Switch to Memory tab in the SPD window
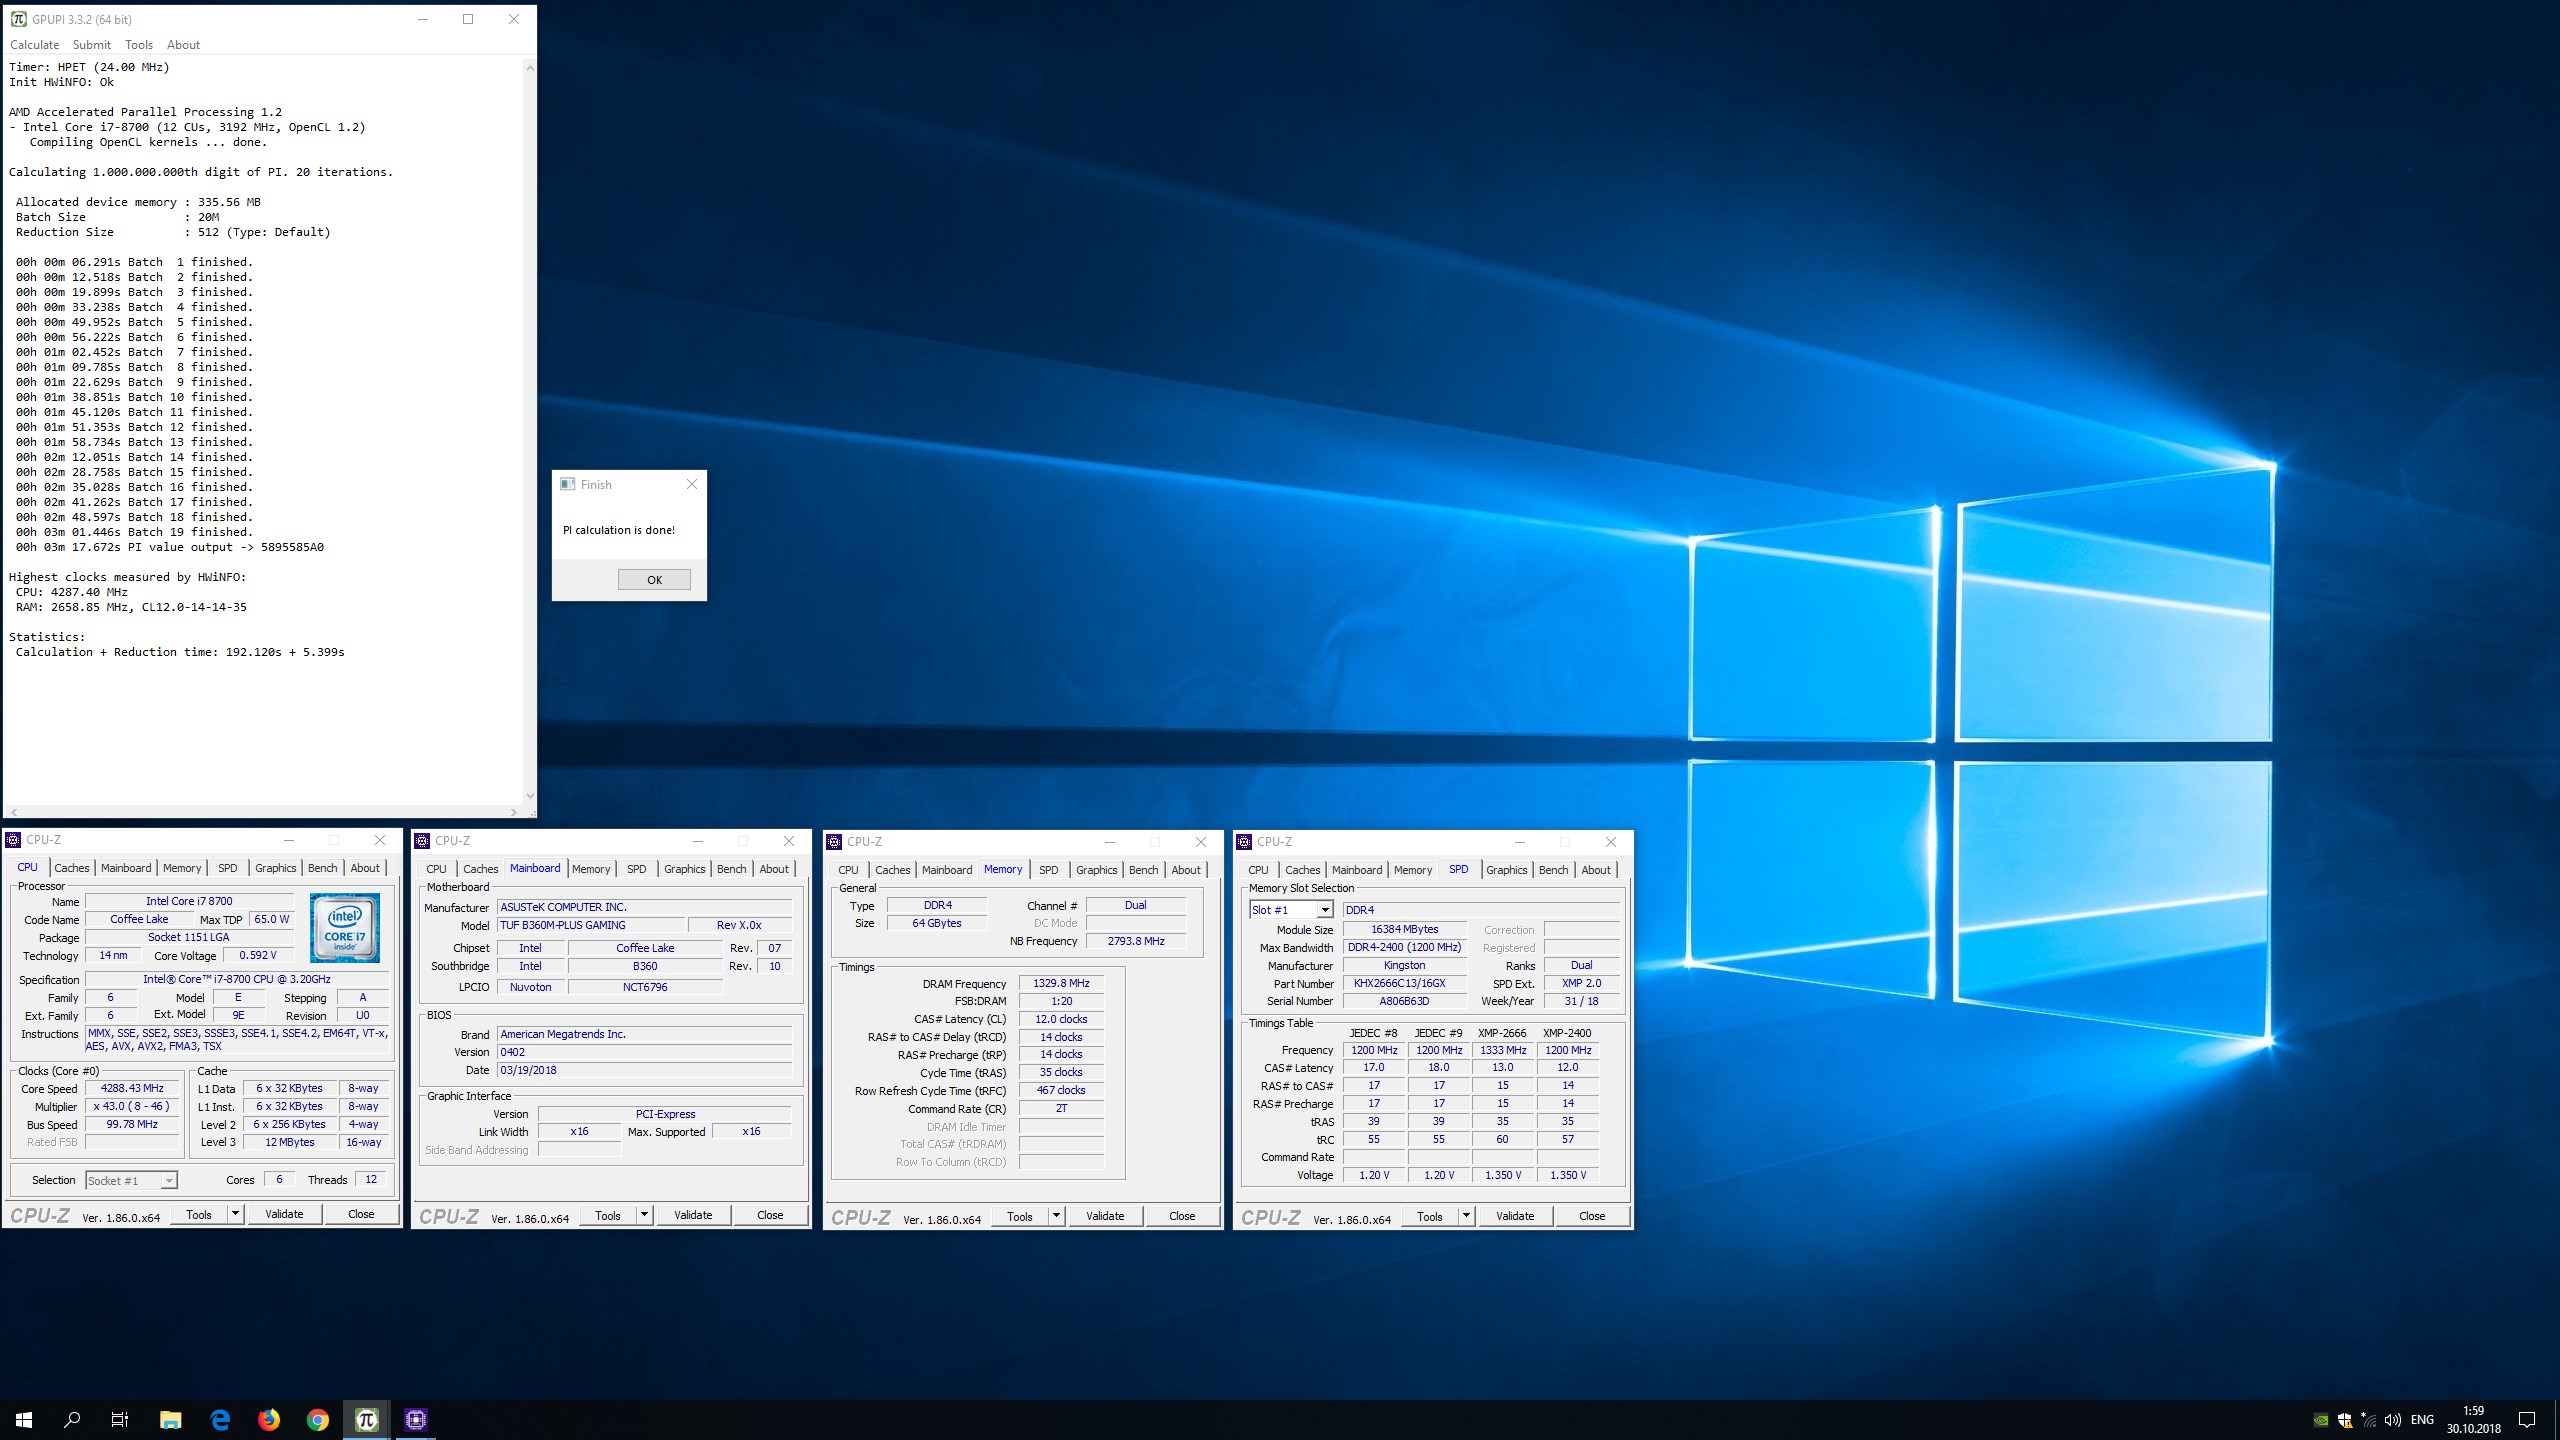 click(1413, 870)
